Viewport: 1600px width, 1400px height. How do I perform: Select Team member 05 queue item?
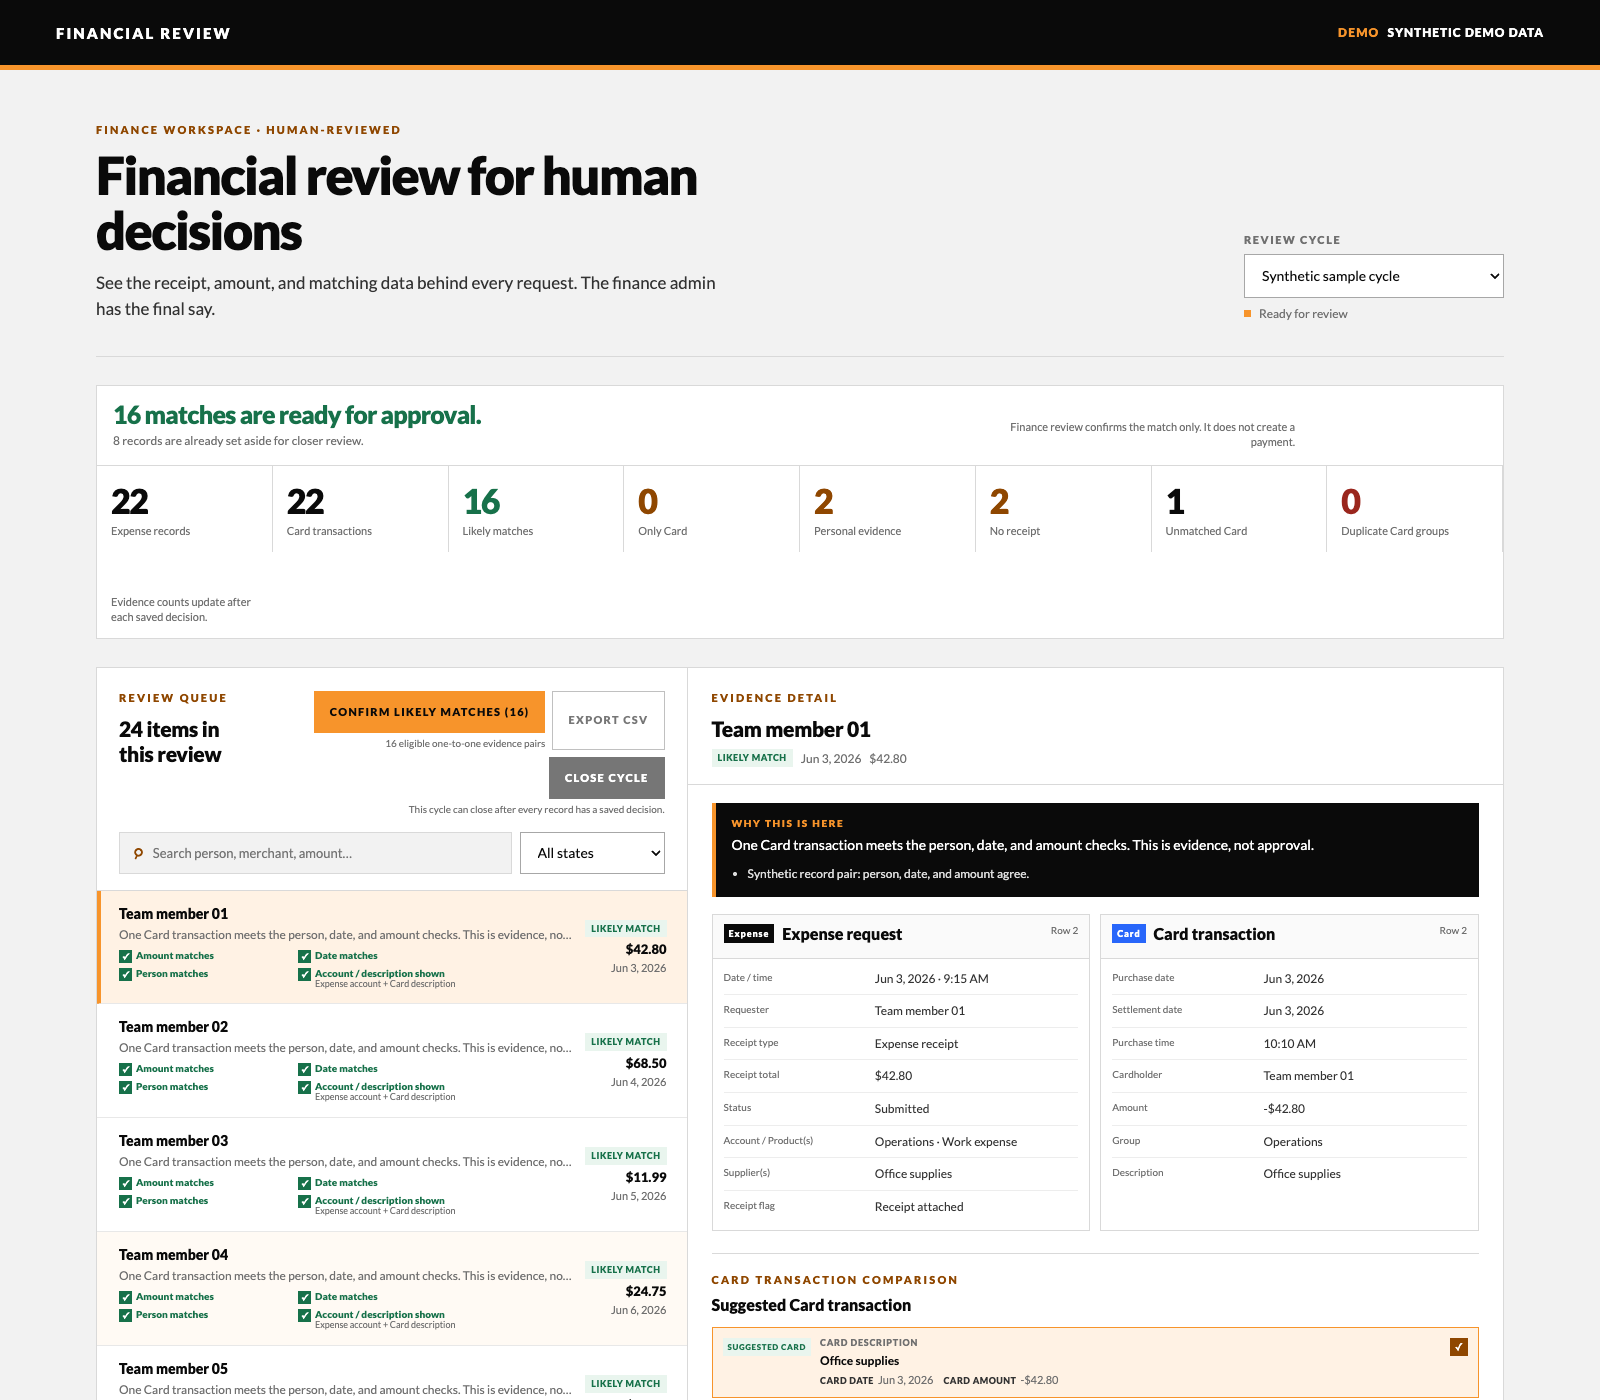coord(392,1373)
